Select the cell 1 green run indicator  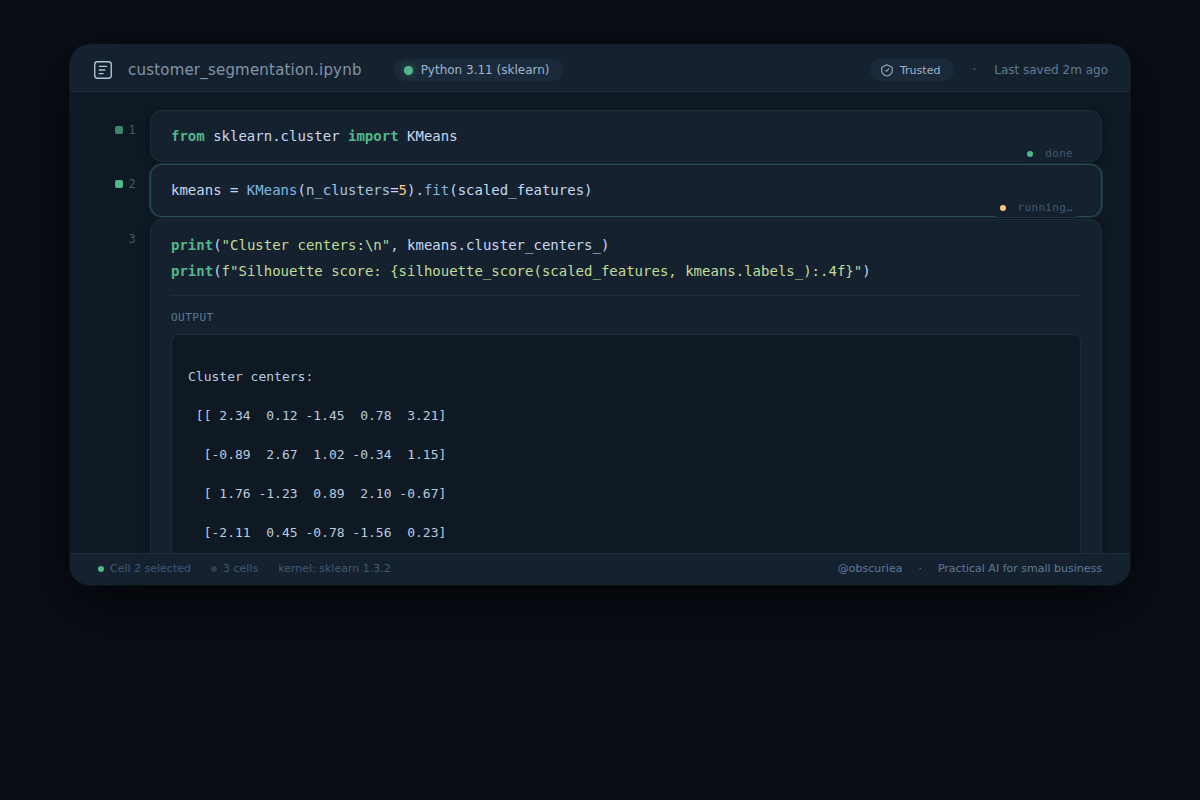click(x=119, y=130)
